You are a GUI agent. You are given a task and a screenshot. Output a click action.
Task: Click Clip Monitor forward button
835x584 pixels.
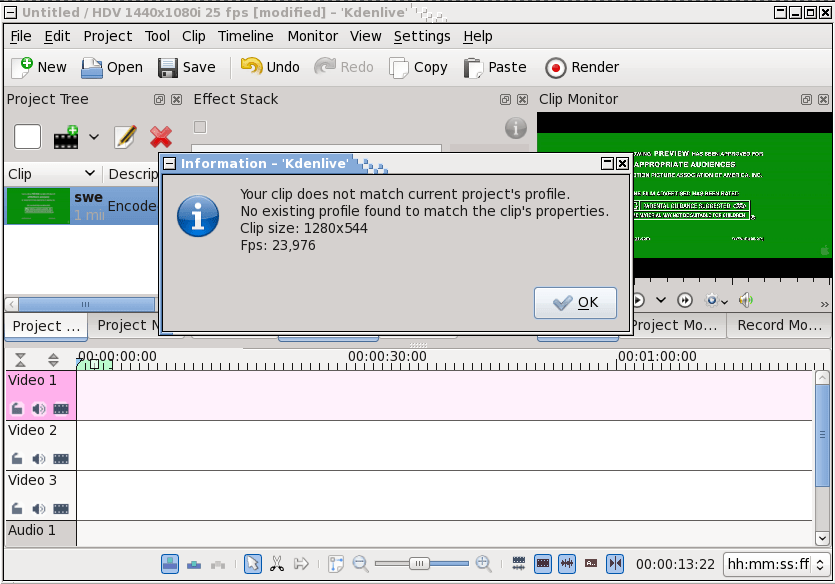pyautogui.click(x=685, y=300)
